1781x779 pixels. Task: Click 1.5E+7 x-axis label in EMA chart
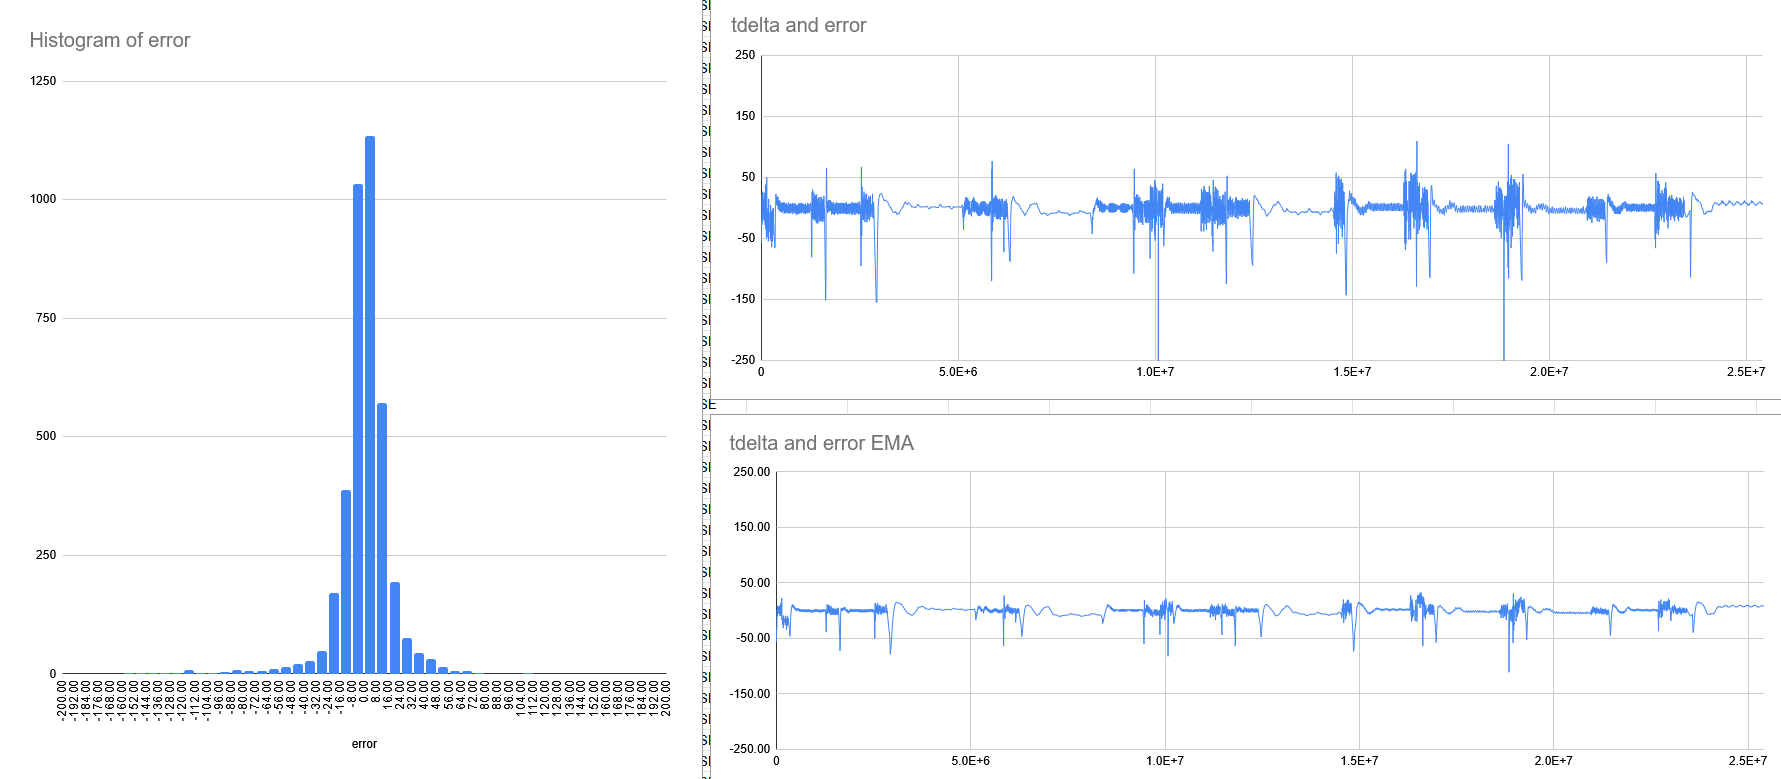tap(1359, 761)
